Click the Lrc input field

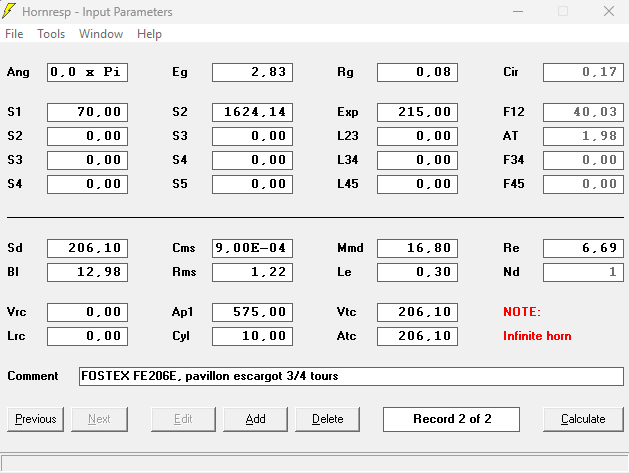(x=87, y=336)
